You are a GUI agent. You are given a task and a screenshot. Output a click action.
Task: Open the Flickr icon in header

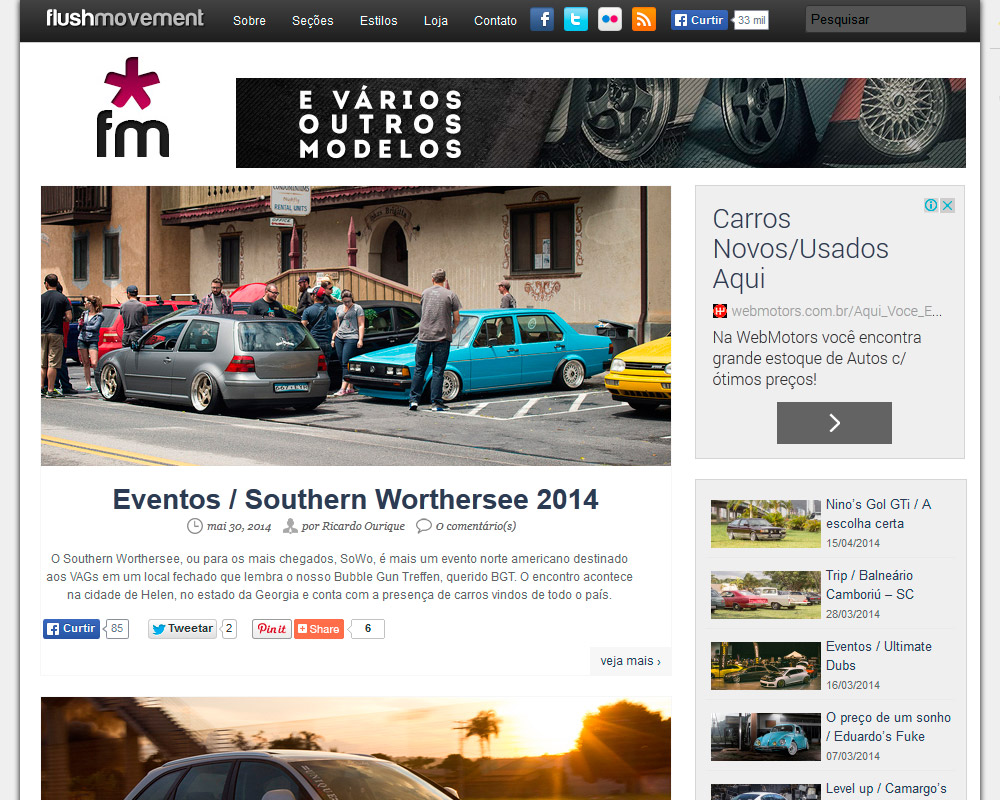610,20
